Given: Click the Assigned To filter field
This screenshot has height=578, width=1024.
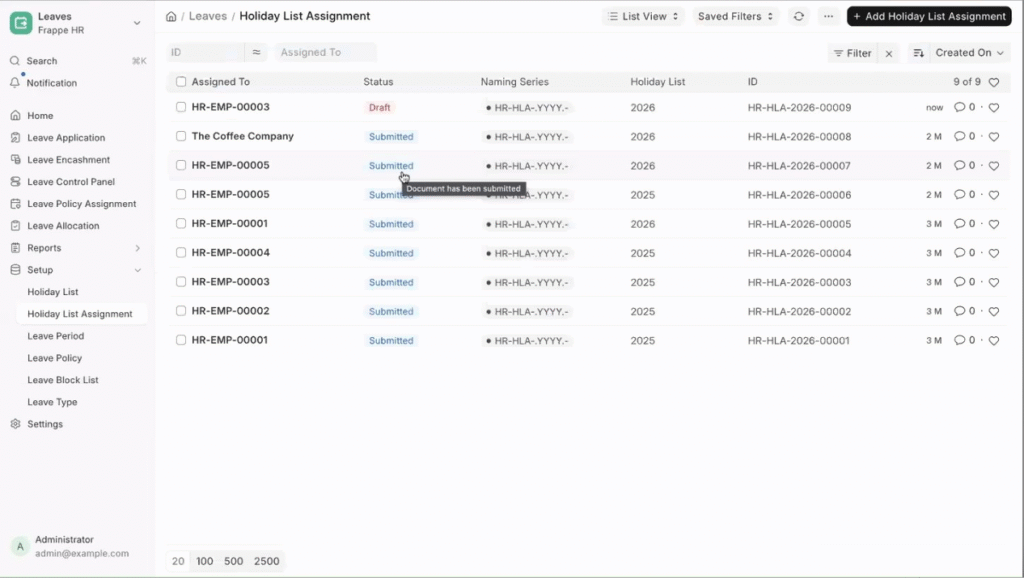Looking at the screenshot, I should [325, 52].
